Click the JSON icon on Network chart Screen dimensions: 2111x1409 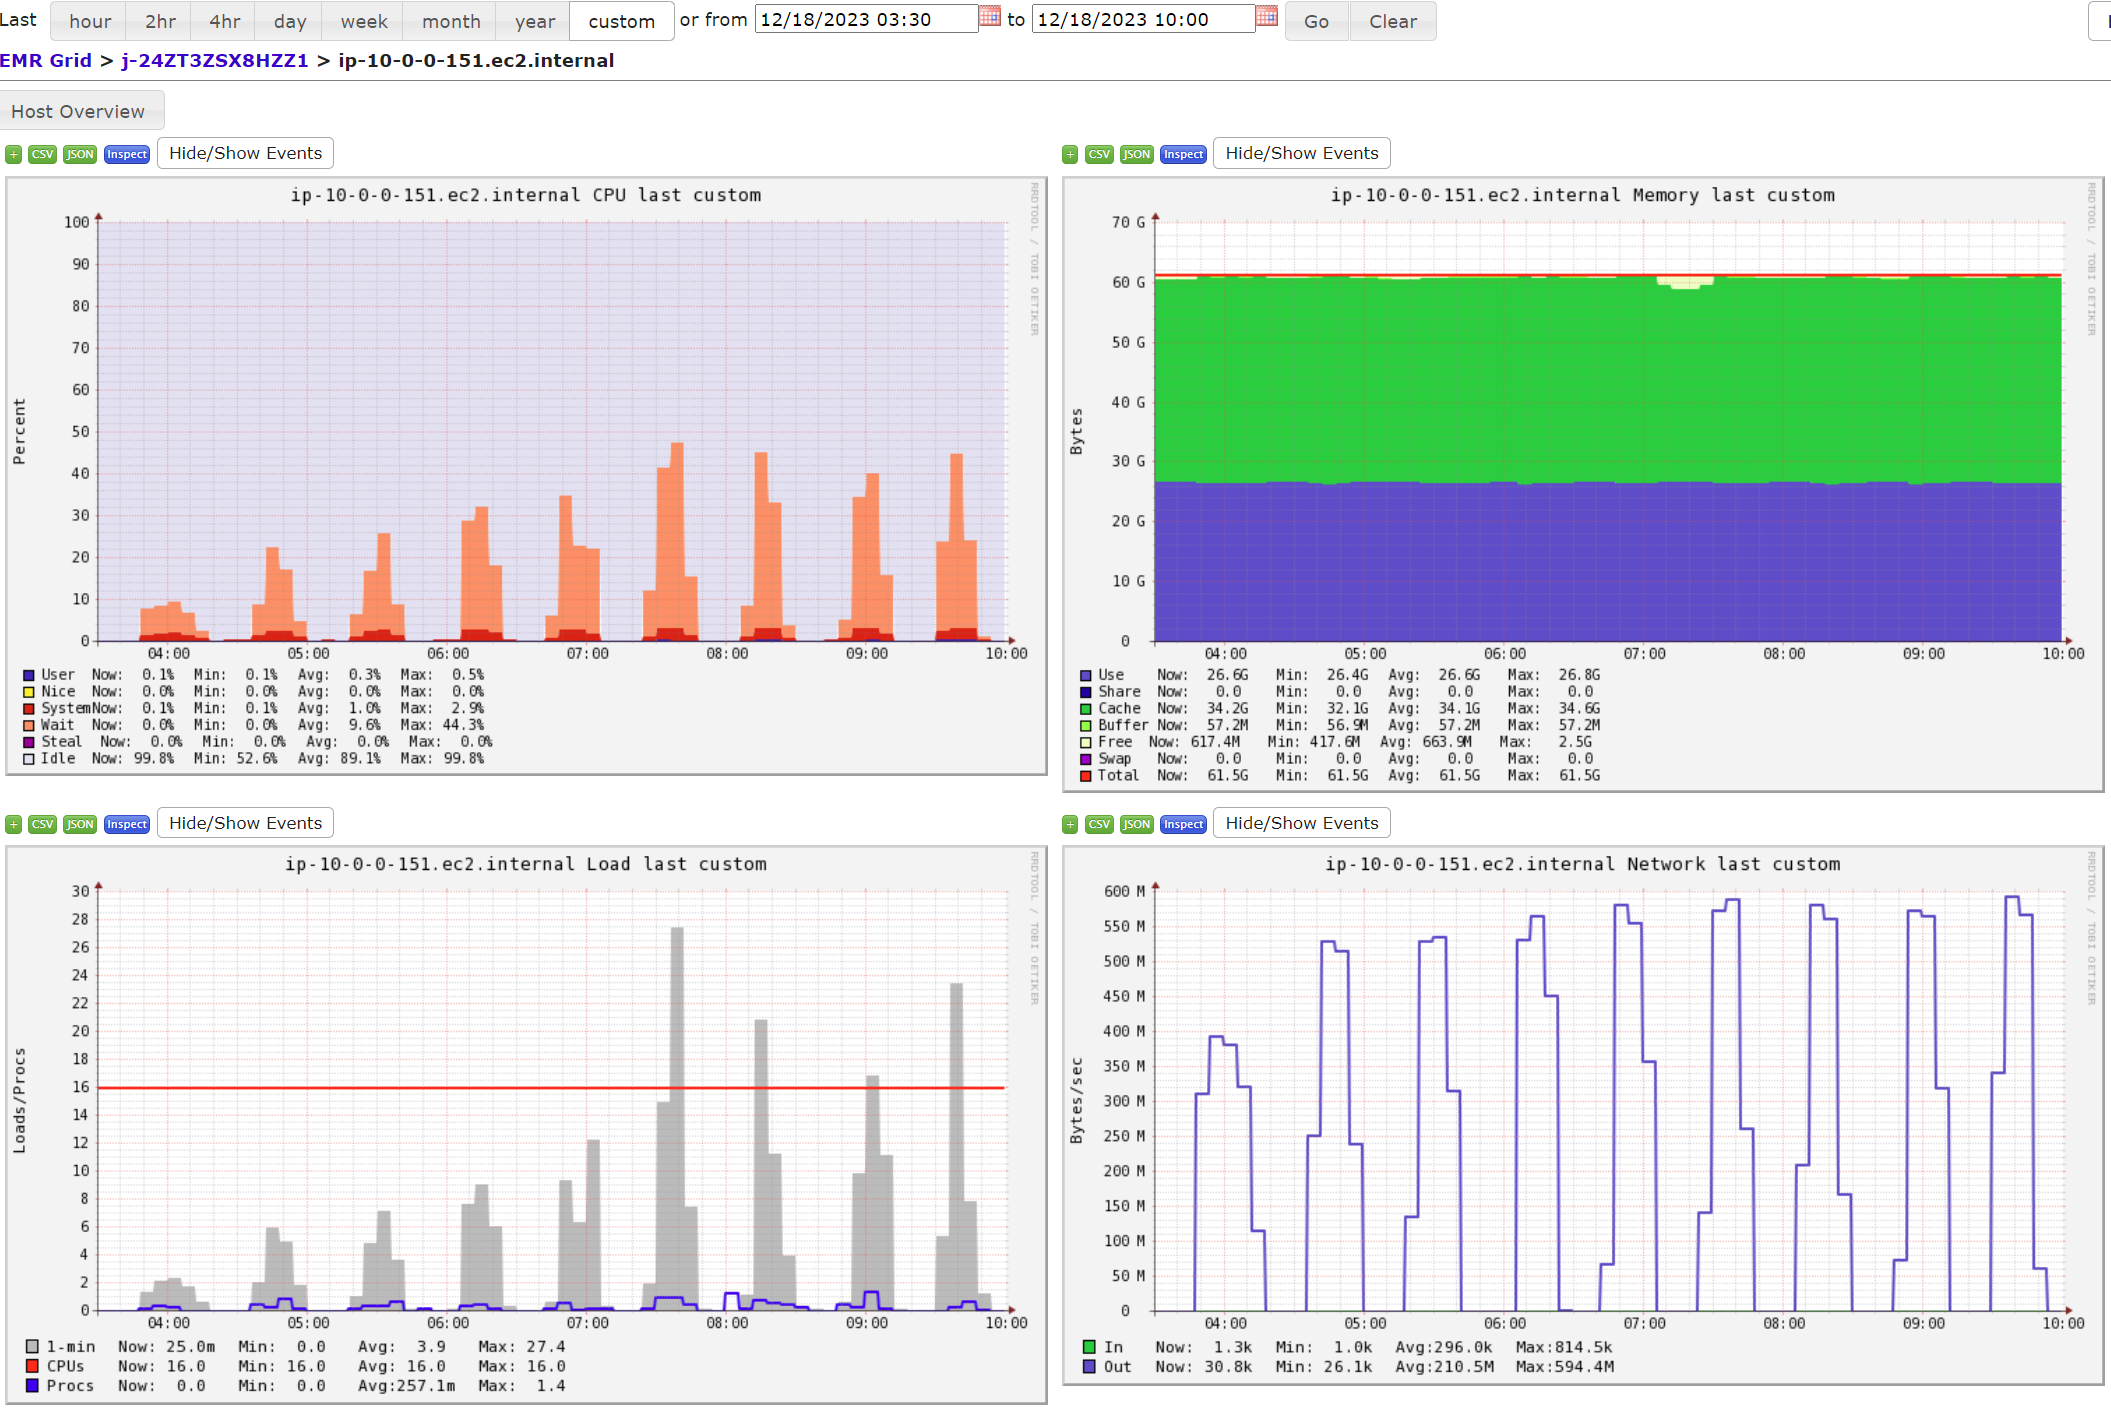(1132, 824)
